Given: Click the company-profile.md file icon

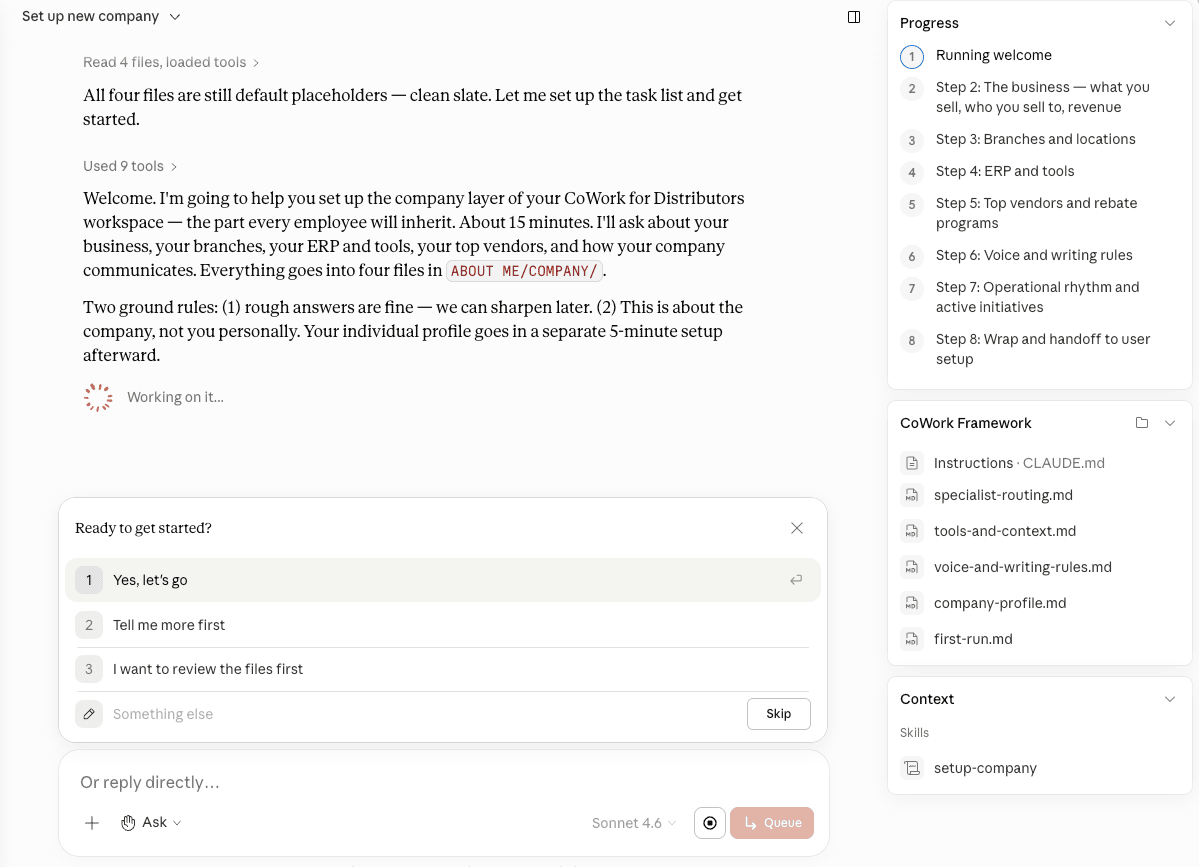Looking at the screenshot, I should click(911, 603).
